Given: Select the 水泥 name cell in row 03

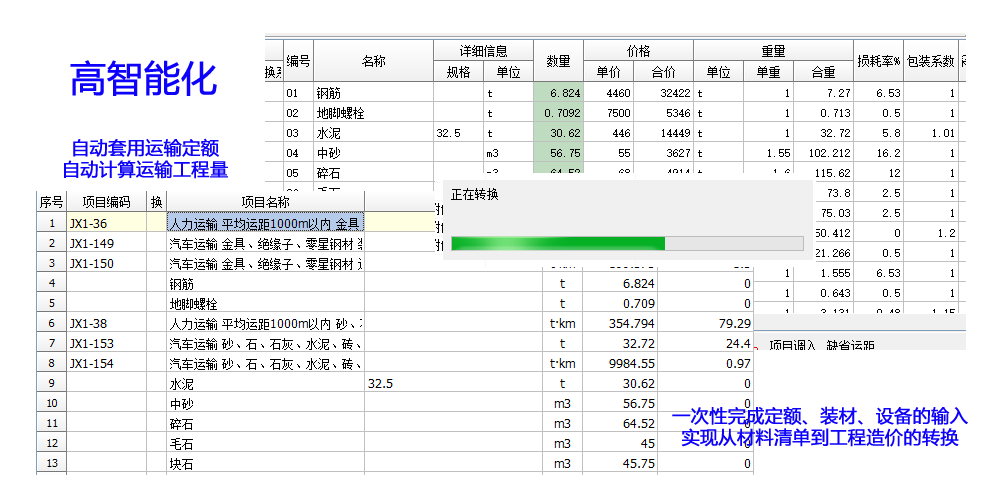Looking at the screenshot, I should point(373,133).
